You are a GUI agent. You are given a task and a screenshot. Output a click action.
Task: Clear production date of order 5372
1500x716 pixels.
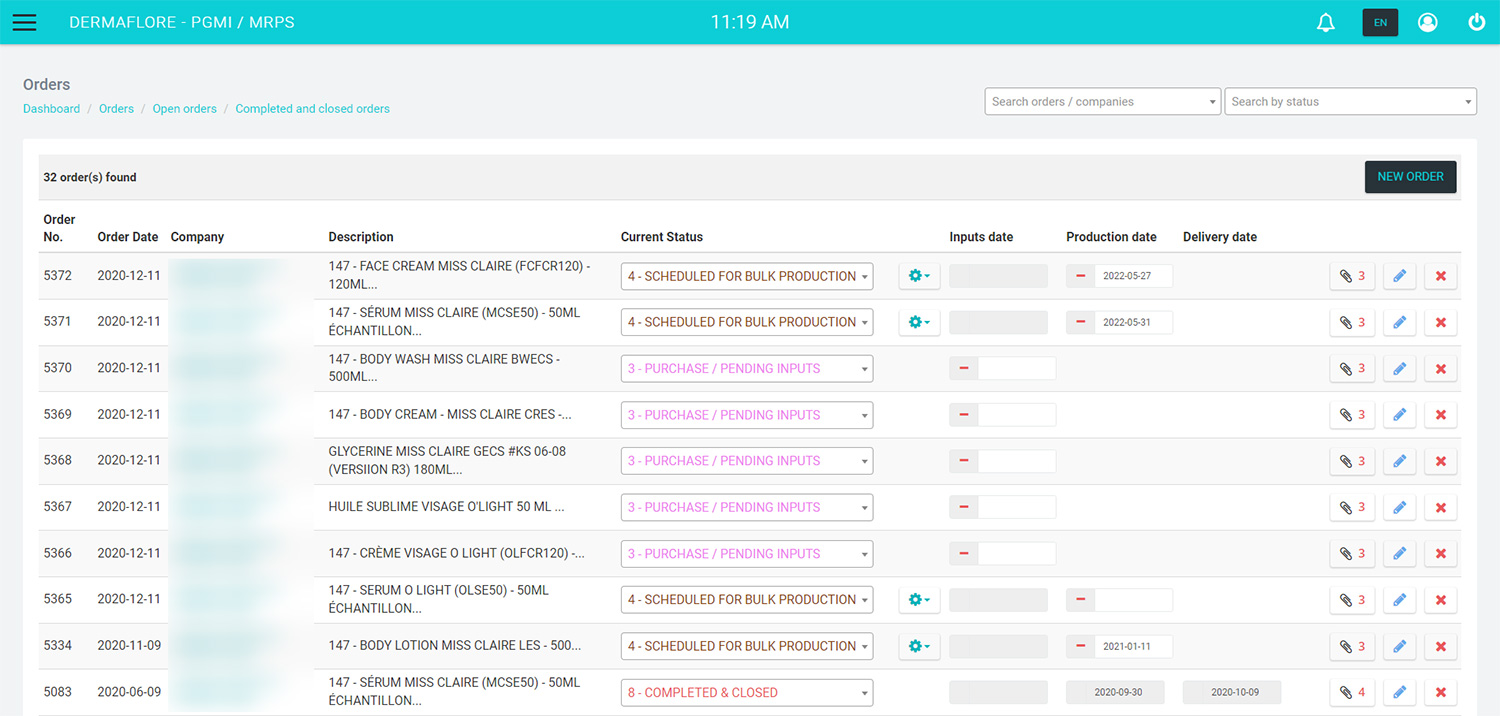point(1080,276)
